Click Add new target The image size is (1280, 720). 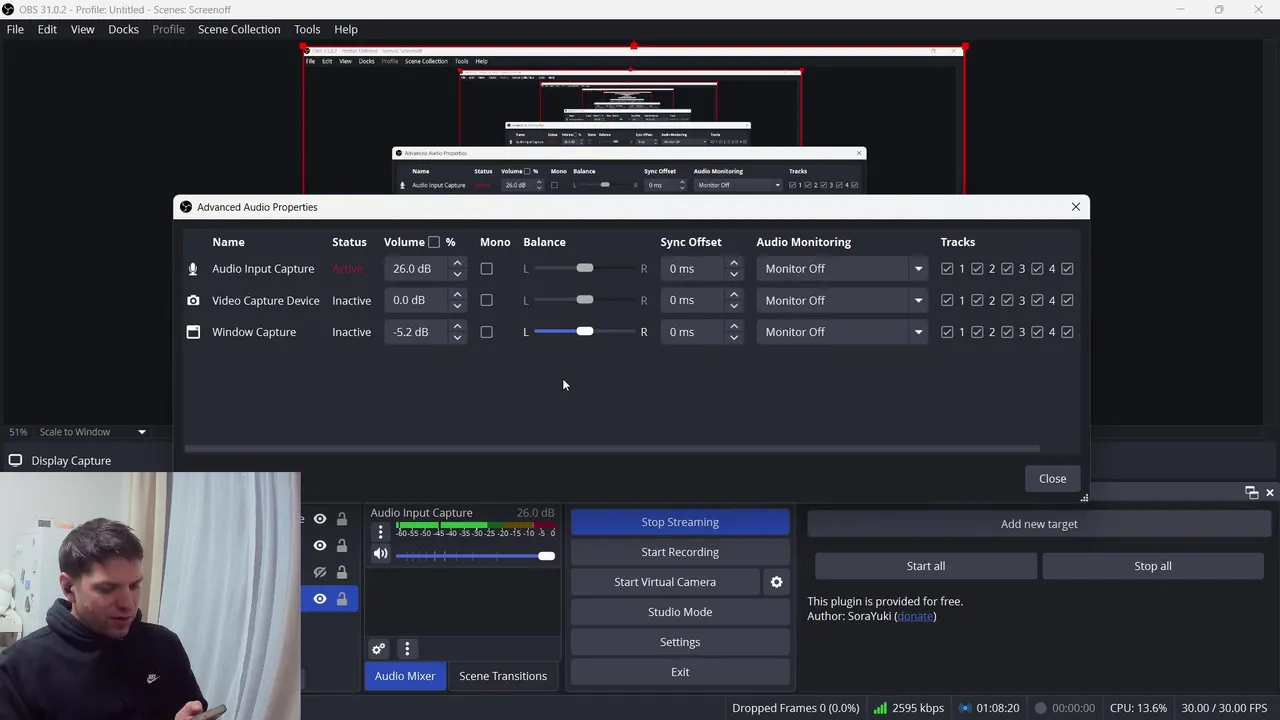click(1039, 524)
